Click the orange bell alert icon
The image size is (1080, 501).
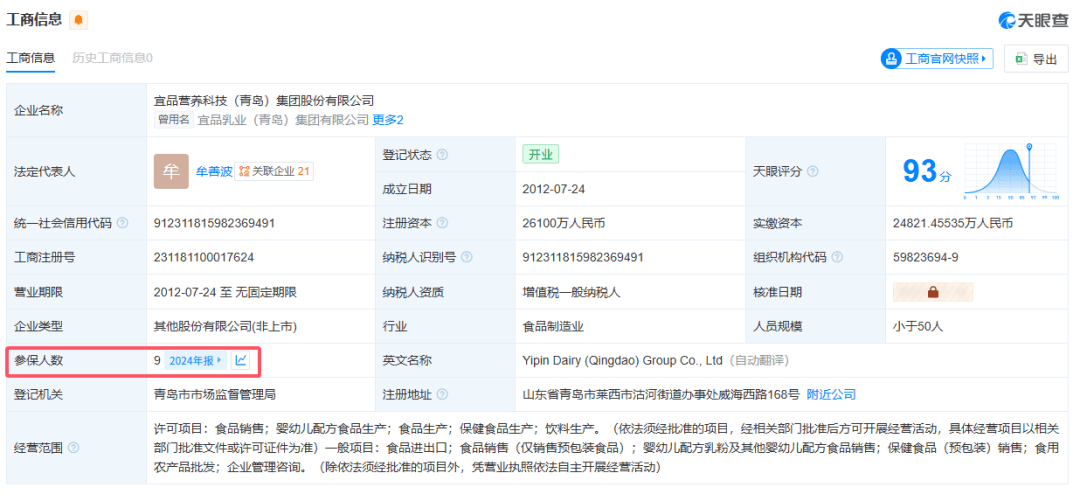79,20
